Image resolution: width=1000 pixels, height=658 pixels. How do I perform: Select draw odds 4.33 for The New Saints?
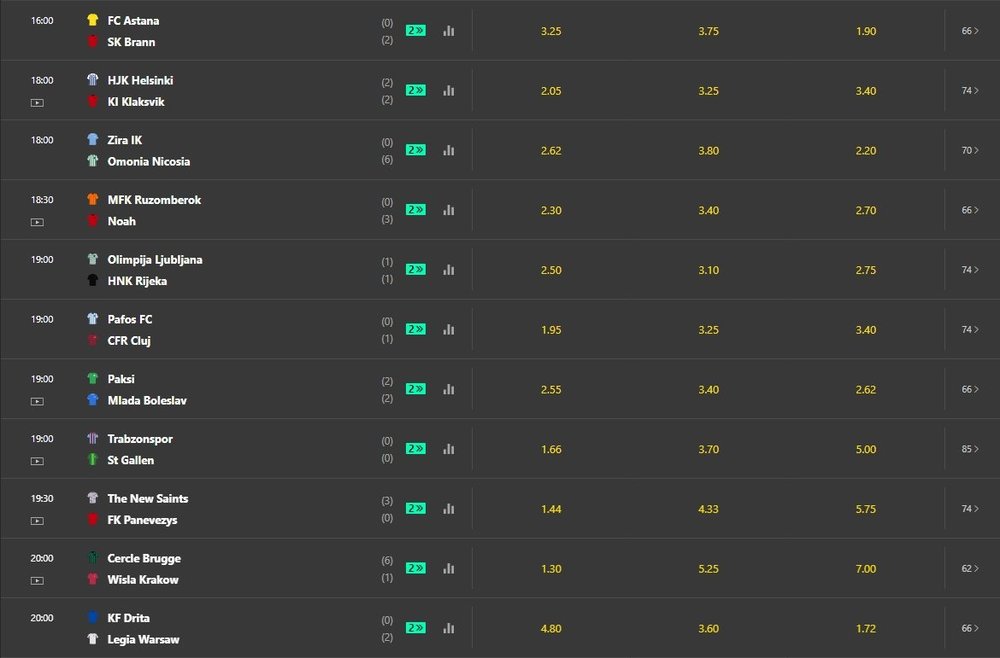[709, 509]
